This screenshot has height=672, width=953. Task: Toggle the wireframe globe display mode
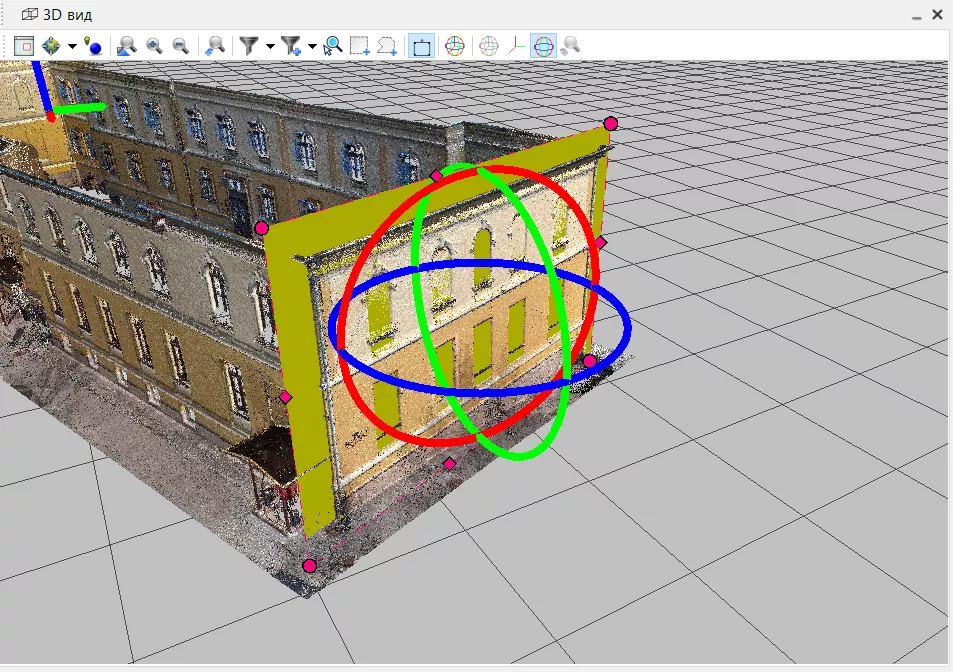point(488,45)
